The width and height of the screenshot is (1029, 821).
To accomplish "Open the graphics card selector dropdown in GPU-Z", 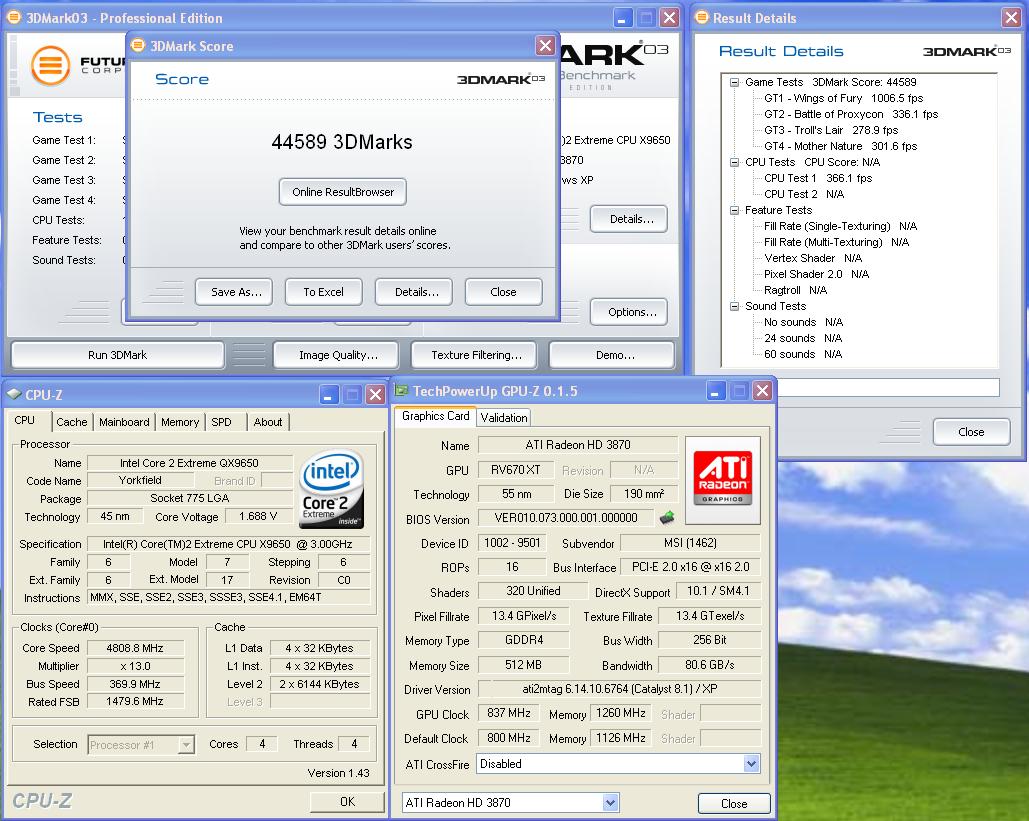I will pyautogui.click(x=610, y=802).
